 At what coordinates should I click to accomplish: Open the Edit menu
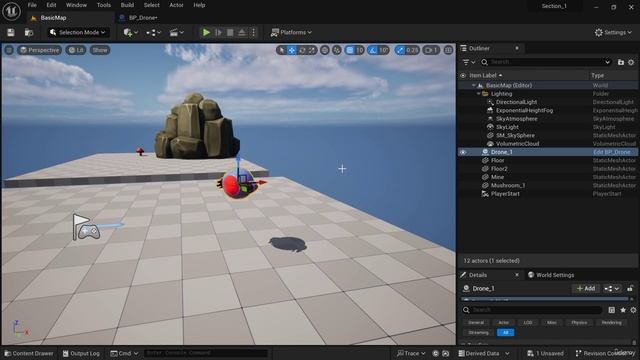pyautogui.click(x=51, y=5)
